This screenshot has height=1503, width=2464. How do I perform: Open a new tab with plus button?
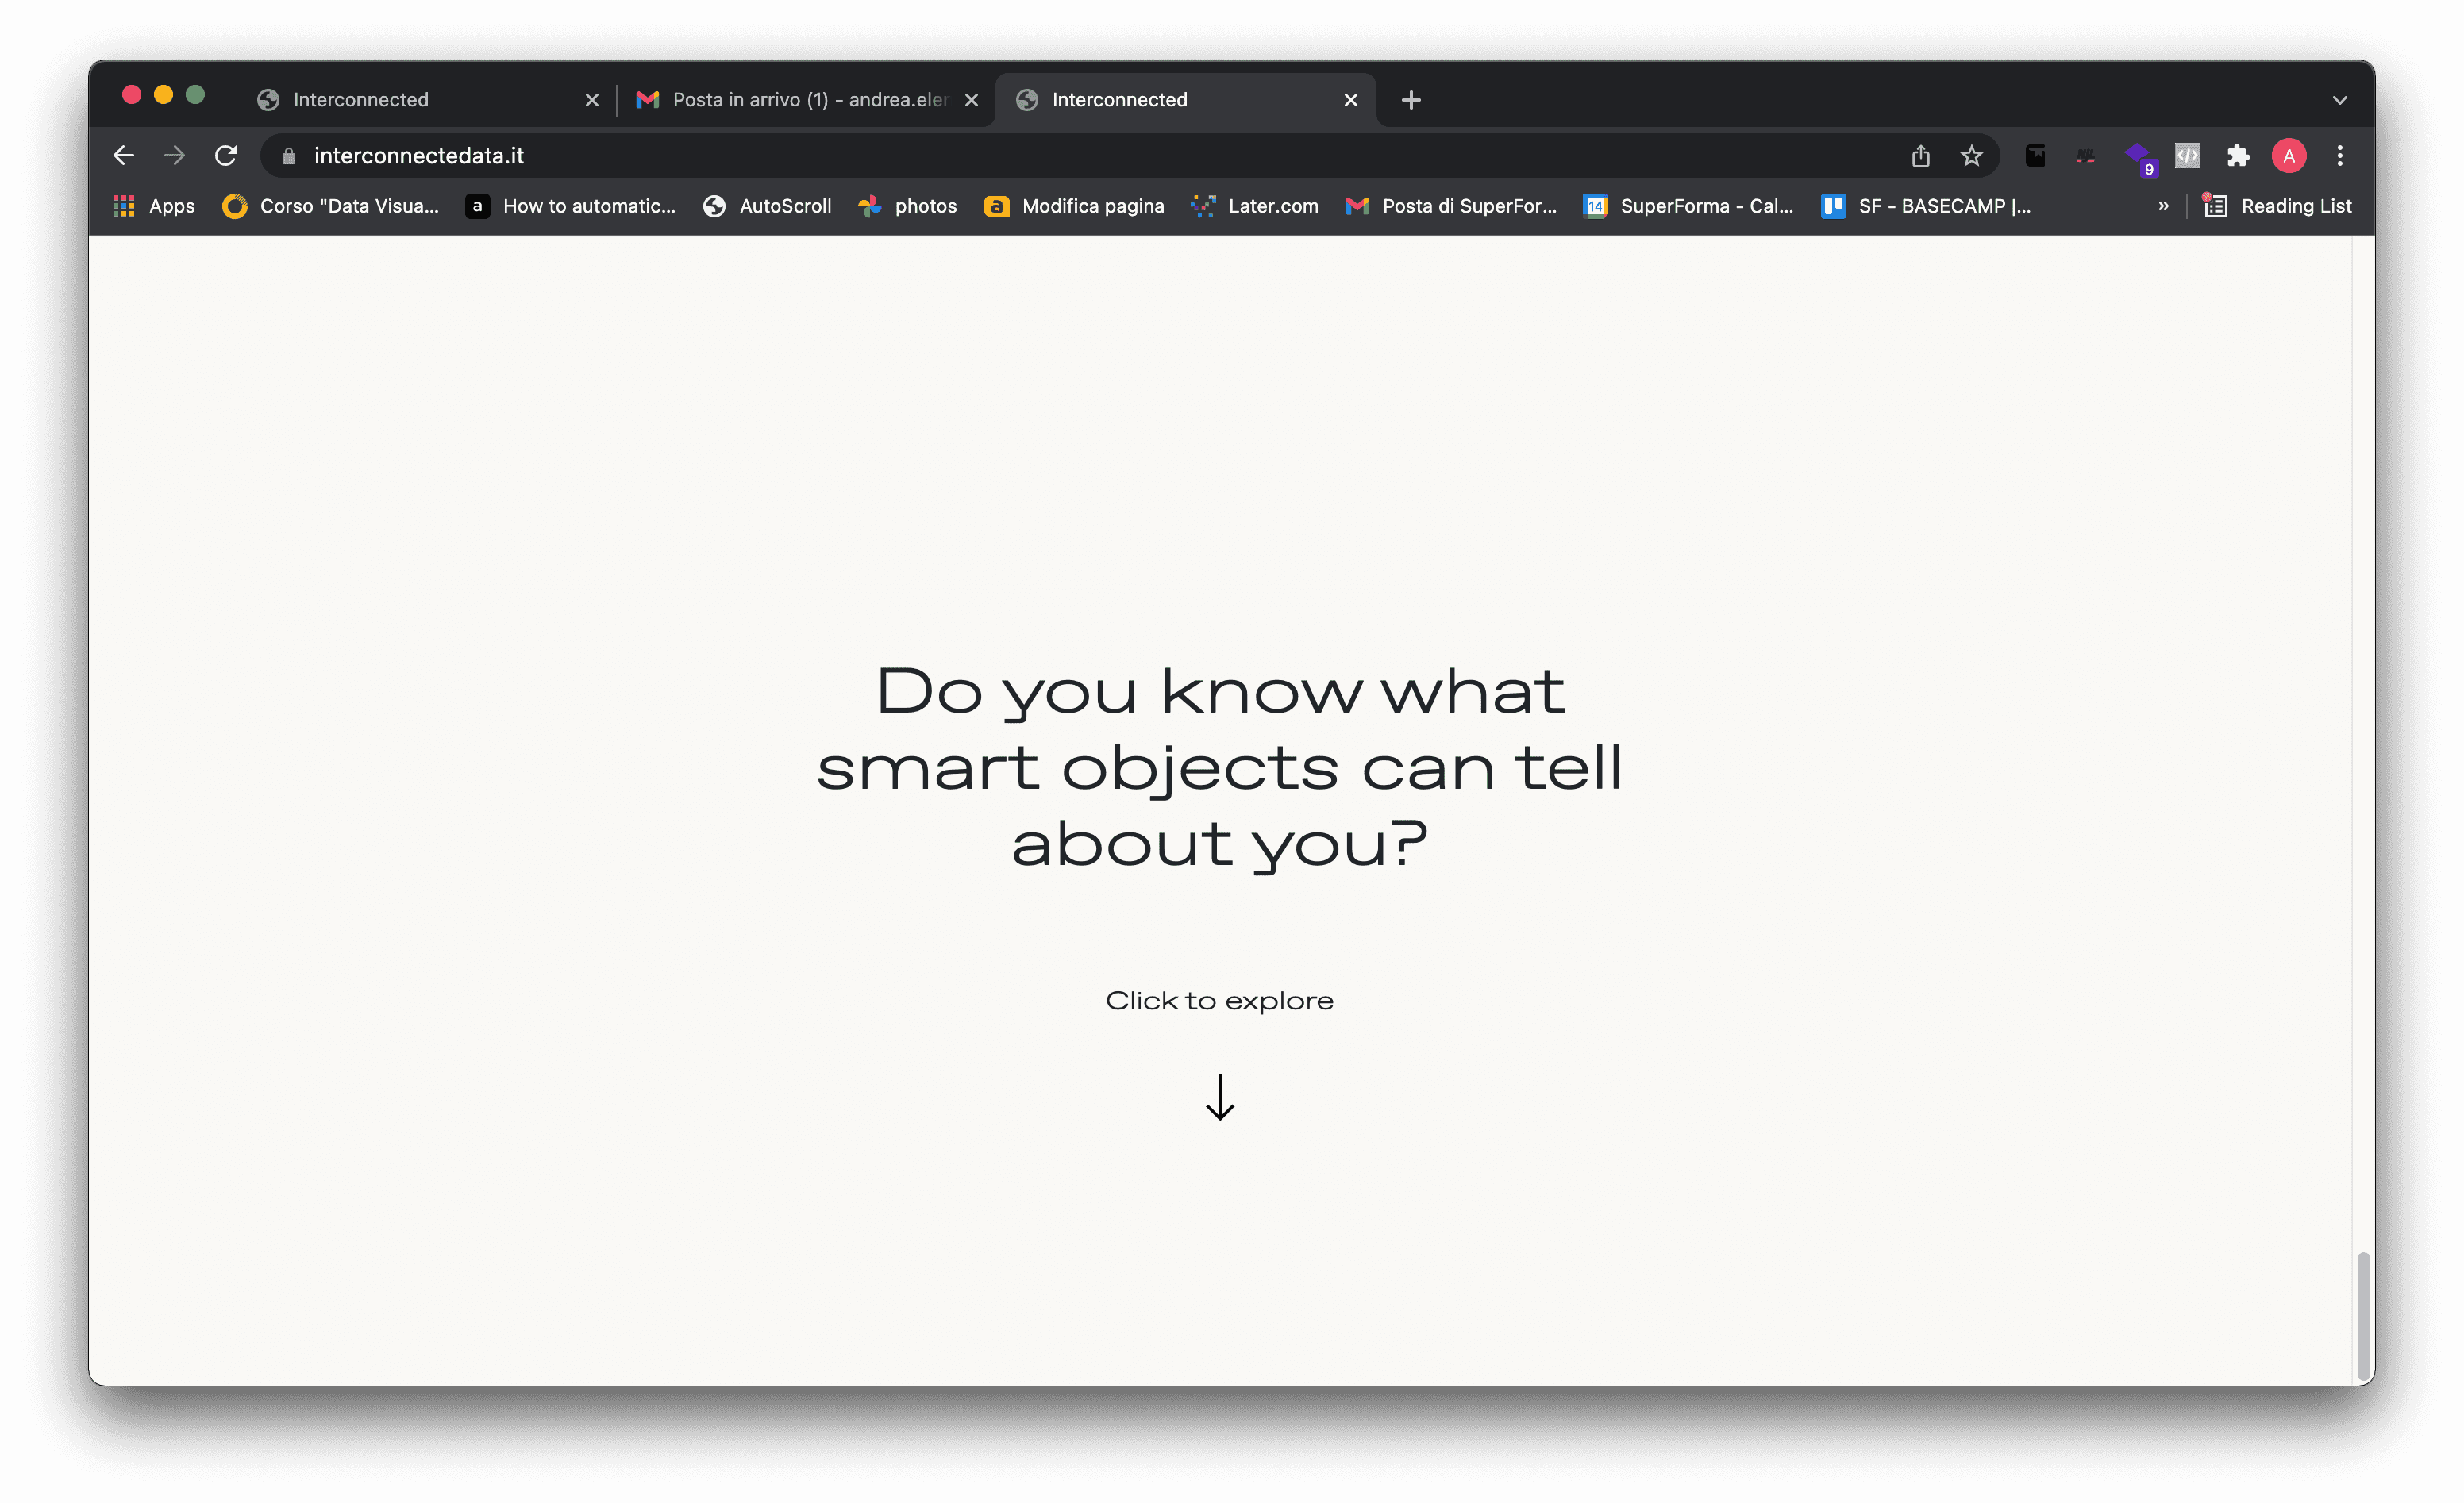pos(1411,100)
